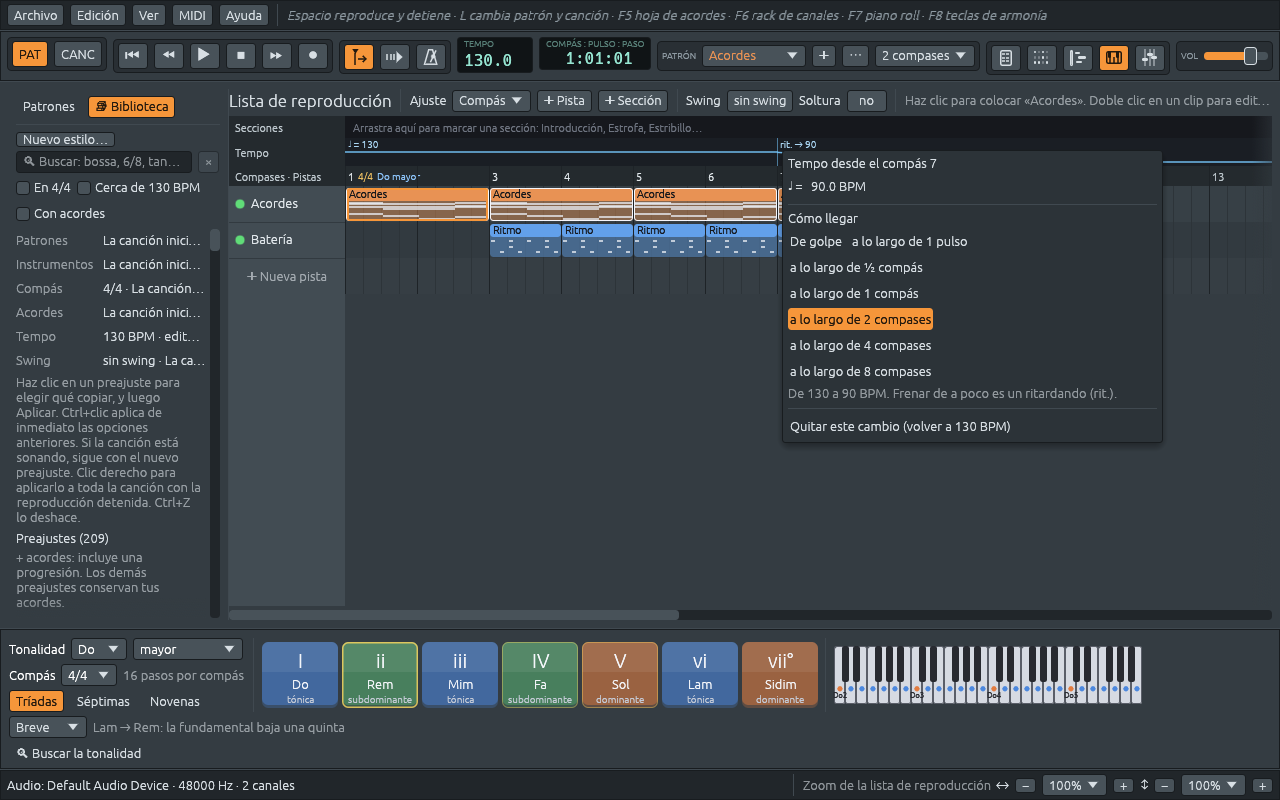Open the Edición menu

coord(97,16)
